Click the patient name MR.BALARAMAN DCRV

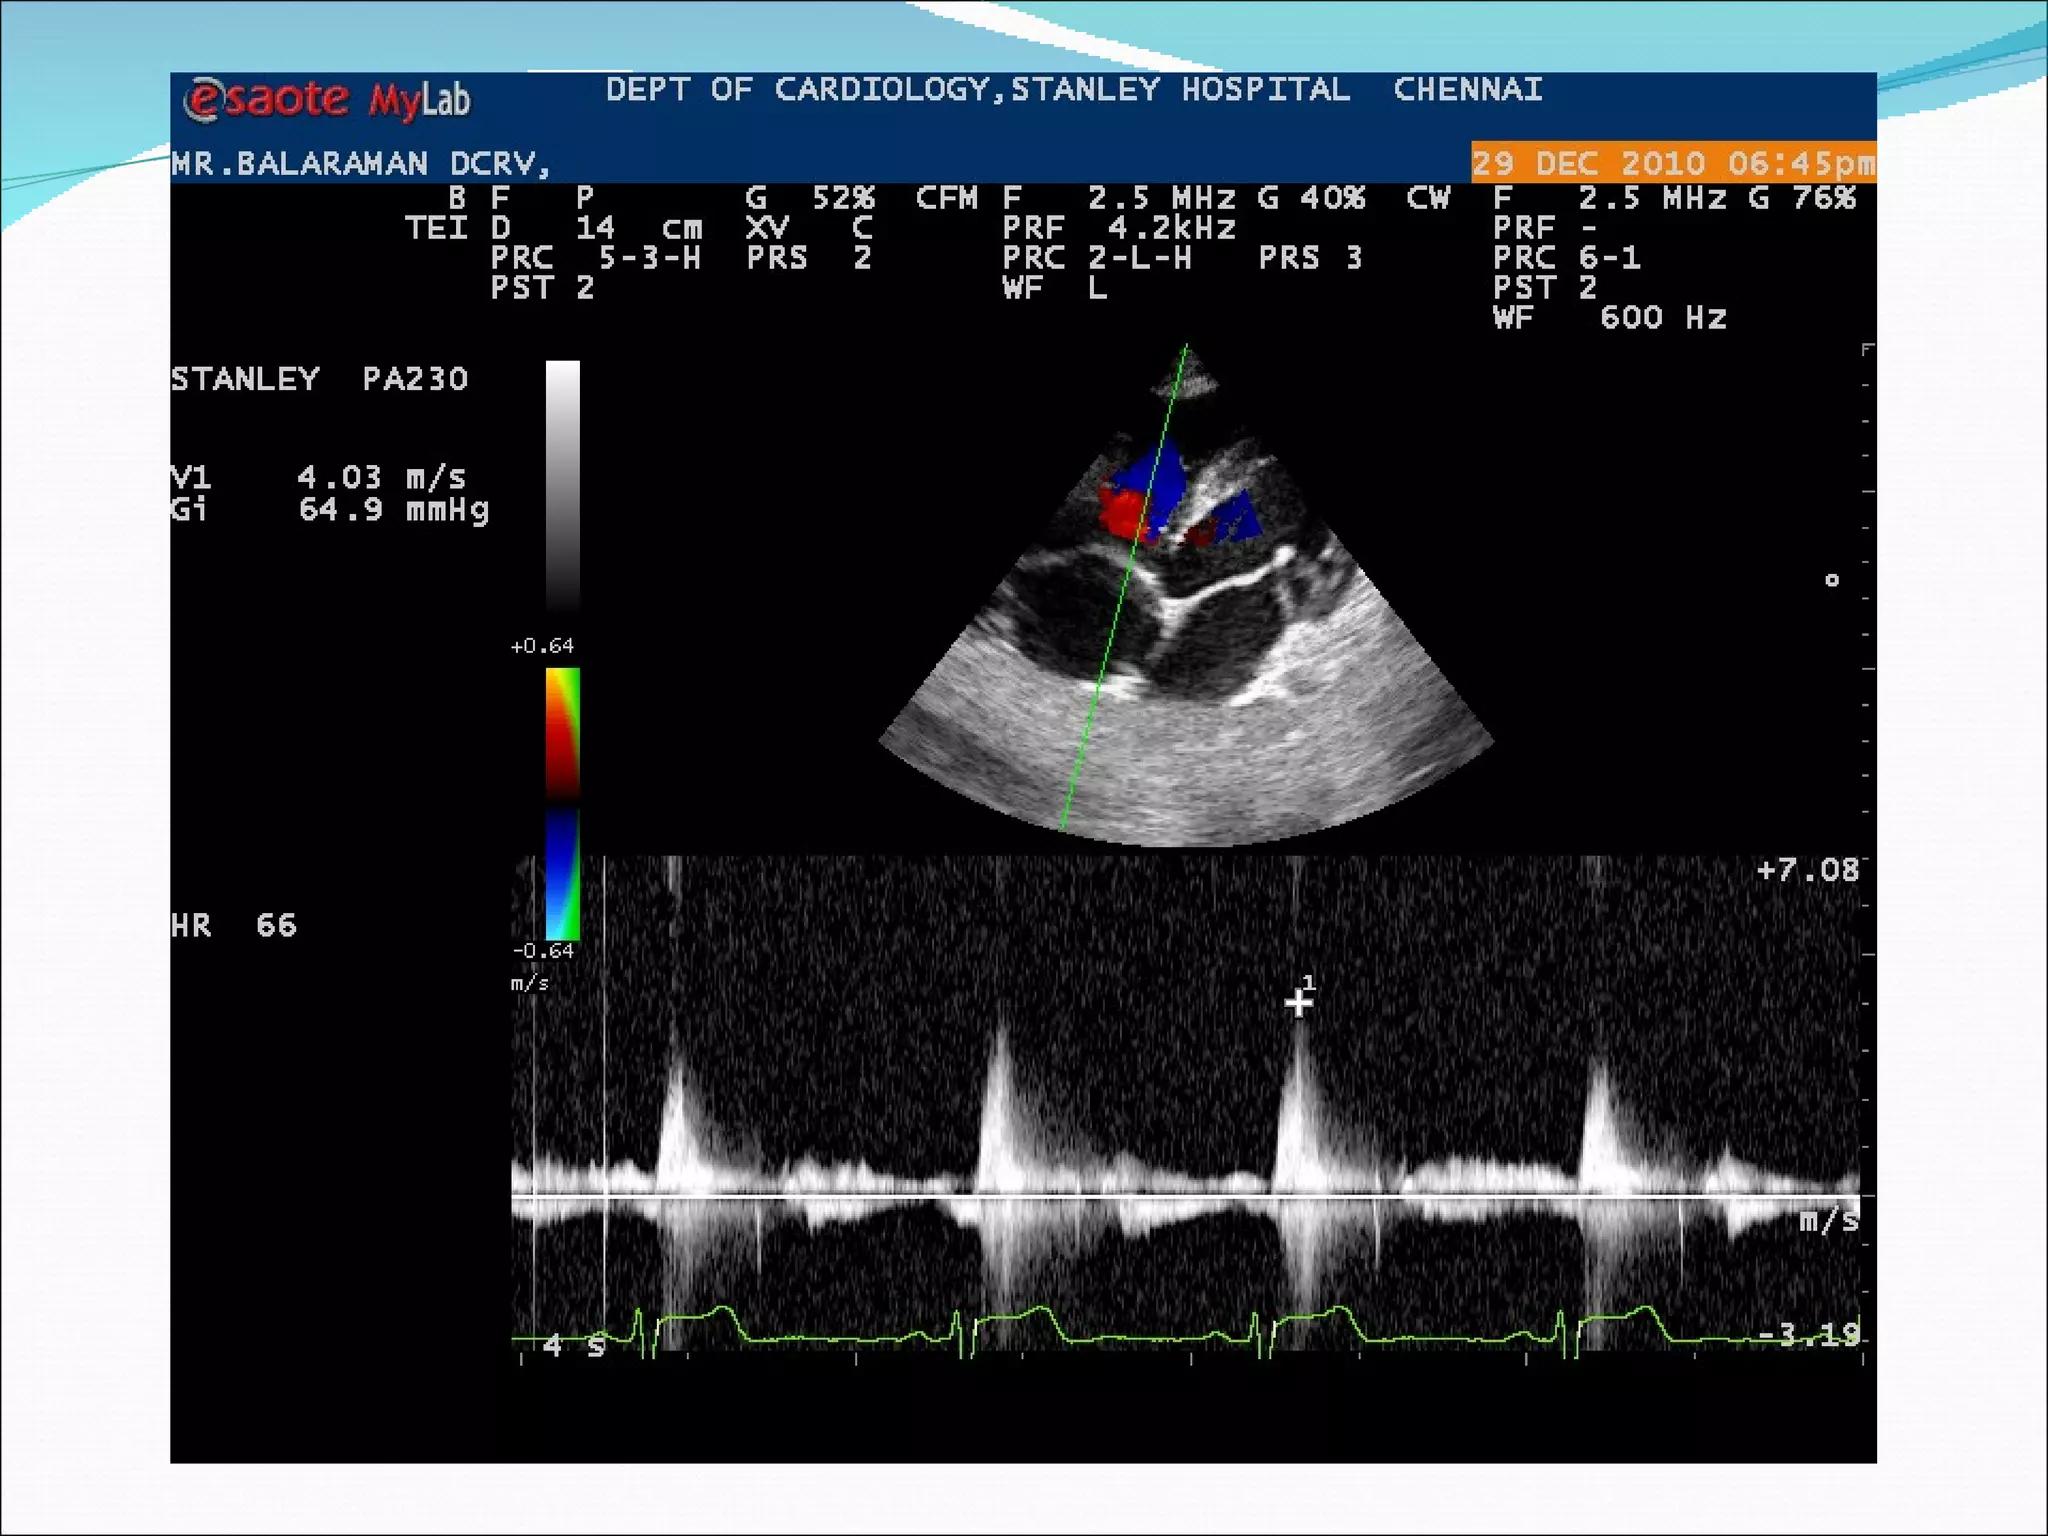(x=360, y=163)
